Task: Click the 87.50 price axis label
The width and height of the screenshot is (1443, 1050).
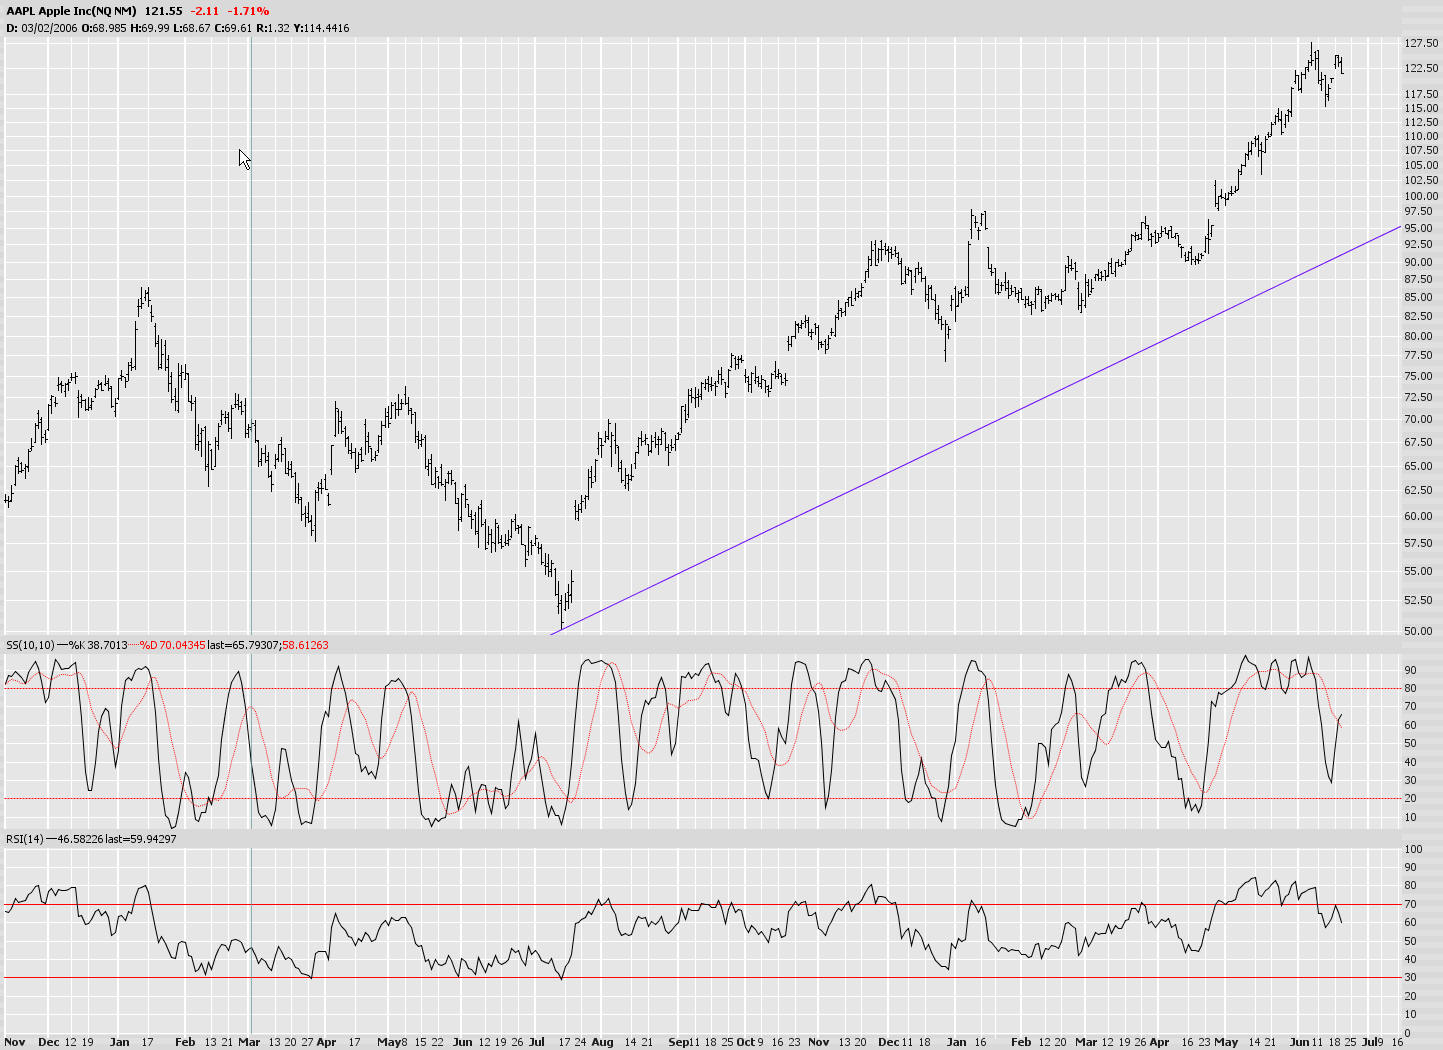Action: [x=1418, y=280]
